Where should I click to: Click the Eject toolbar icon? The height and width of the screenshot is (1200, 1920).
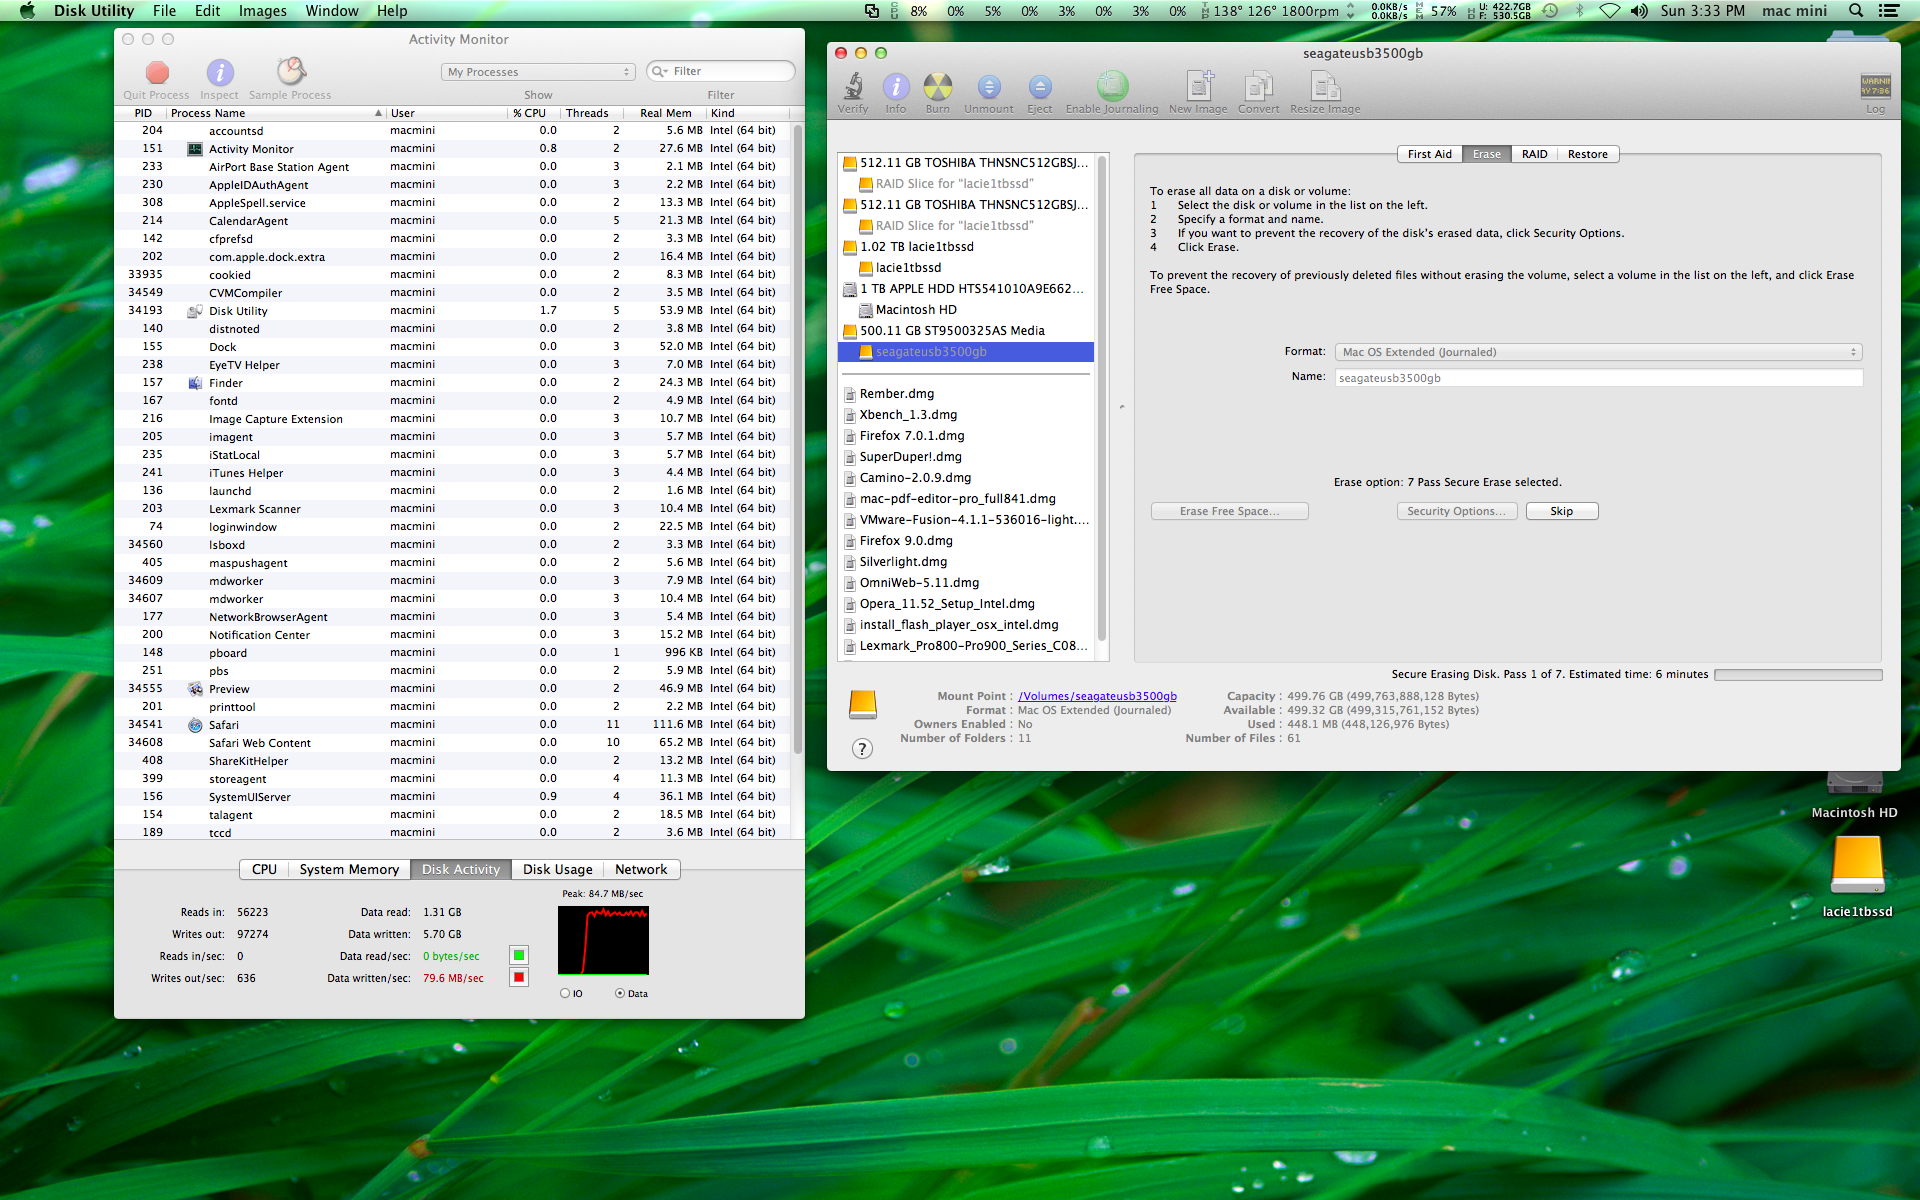1039,87
